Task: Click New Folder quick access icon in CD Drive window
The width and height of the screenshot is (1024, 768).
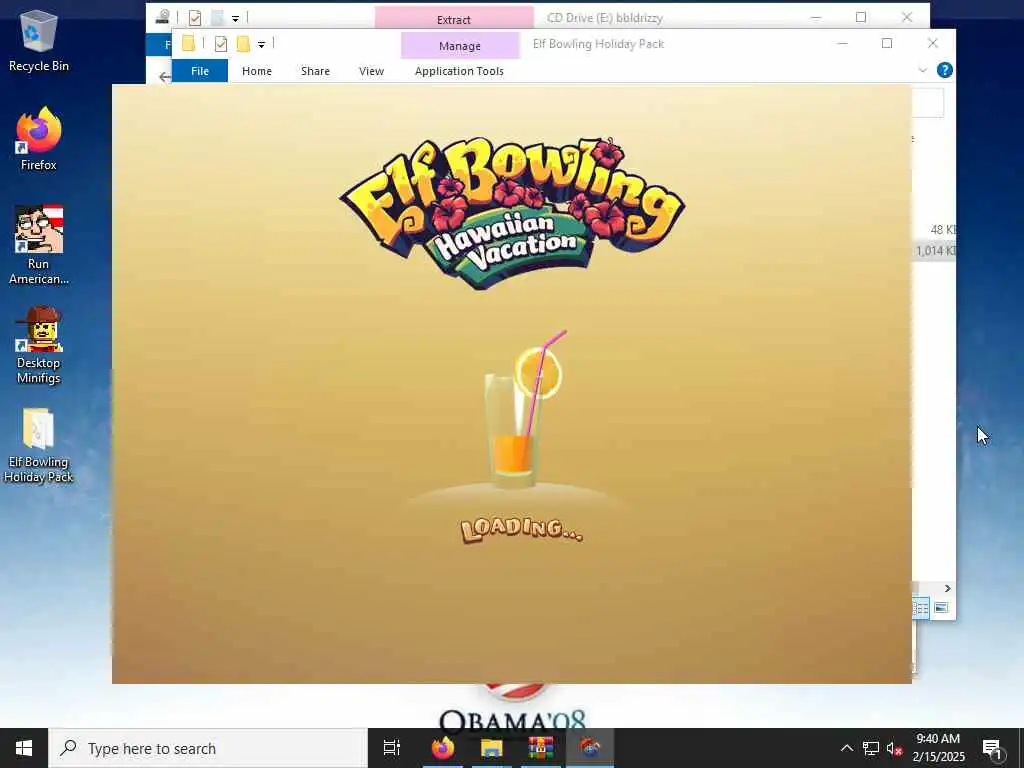Action: click(217, 18)
